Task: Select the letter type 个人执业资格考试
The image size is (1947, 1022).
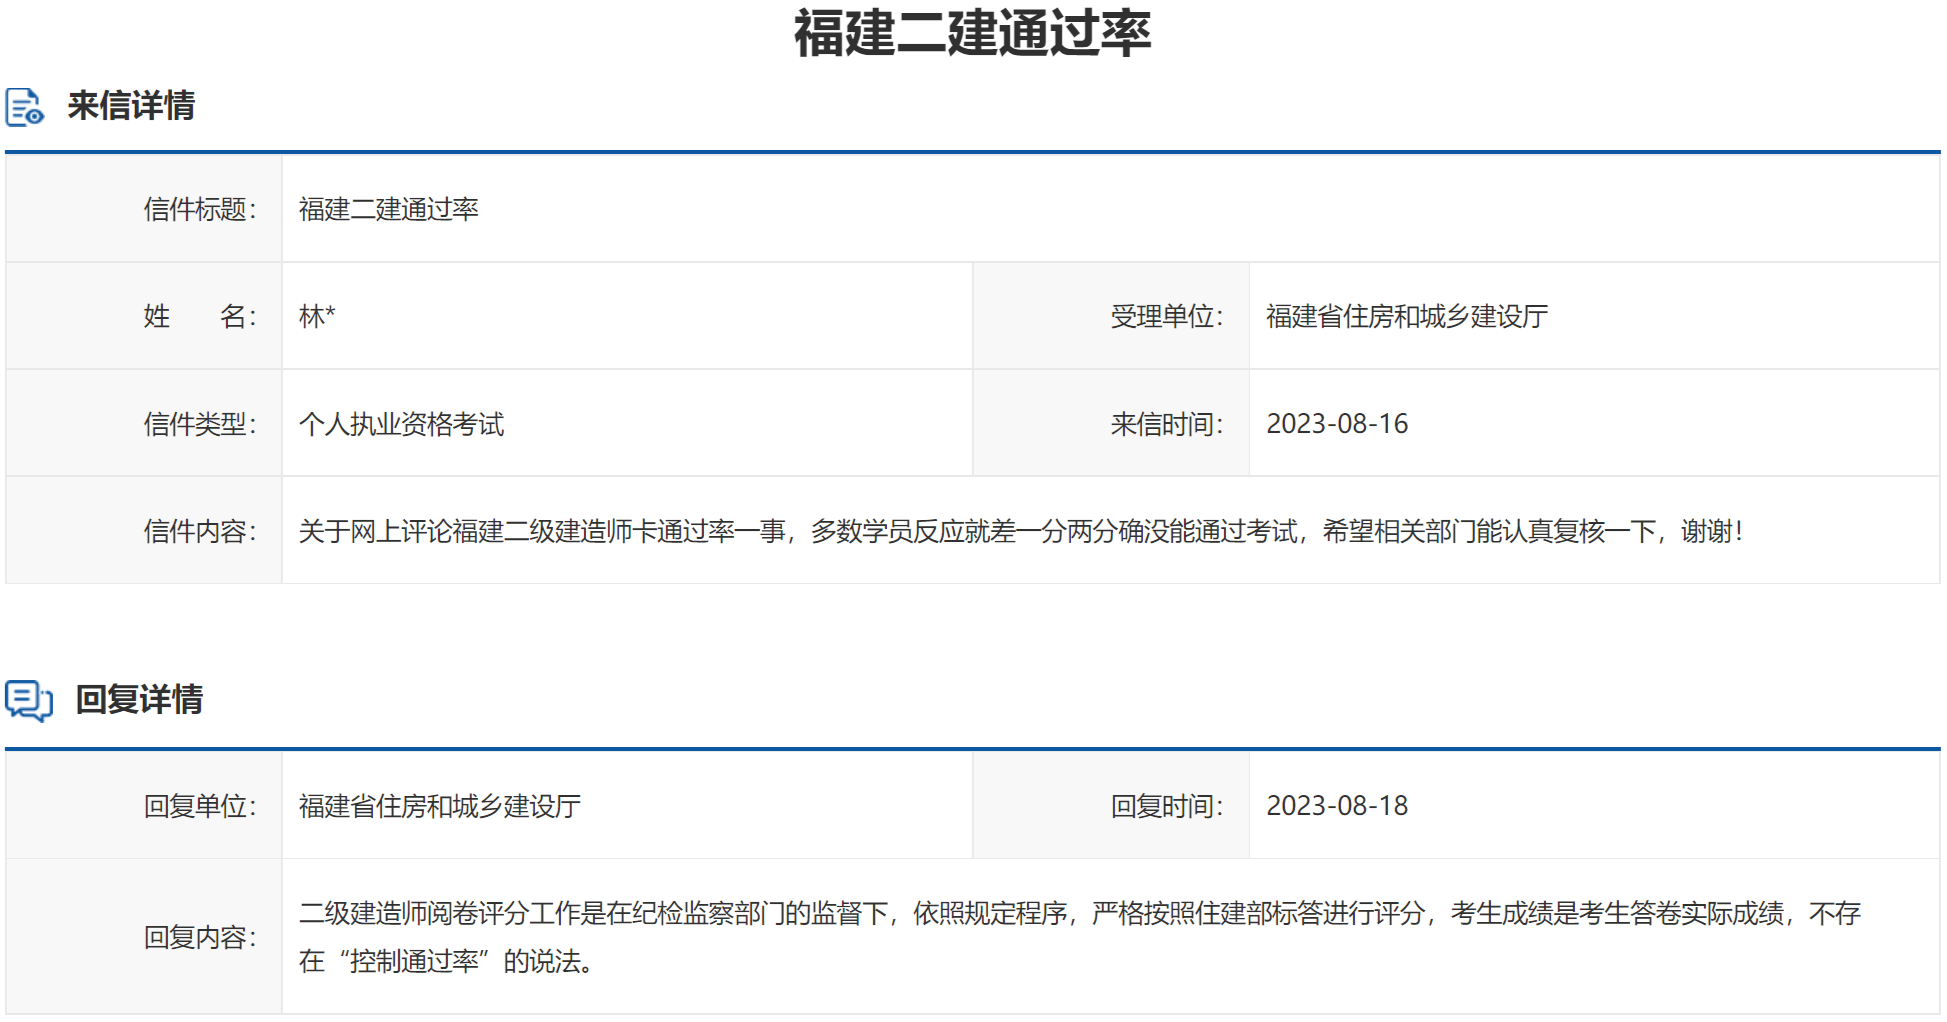Action: coord(401,423)
